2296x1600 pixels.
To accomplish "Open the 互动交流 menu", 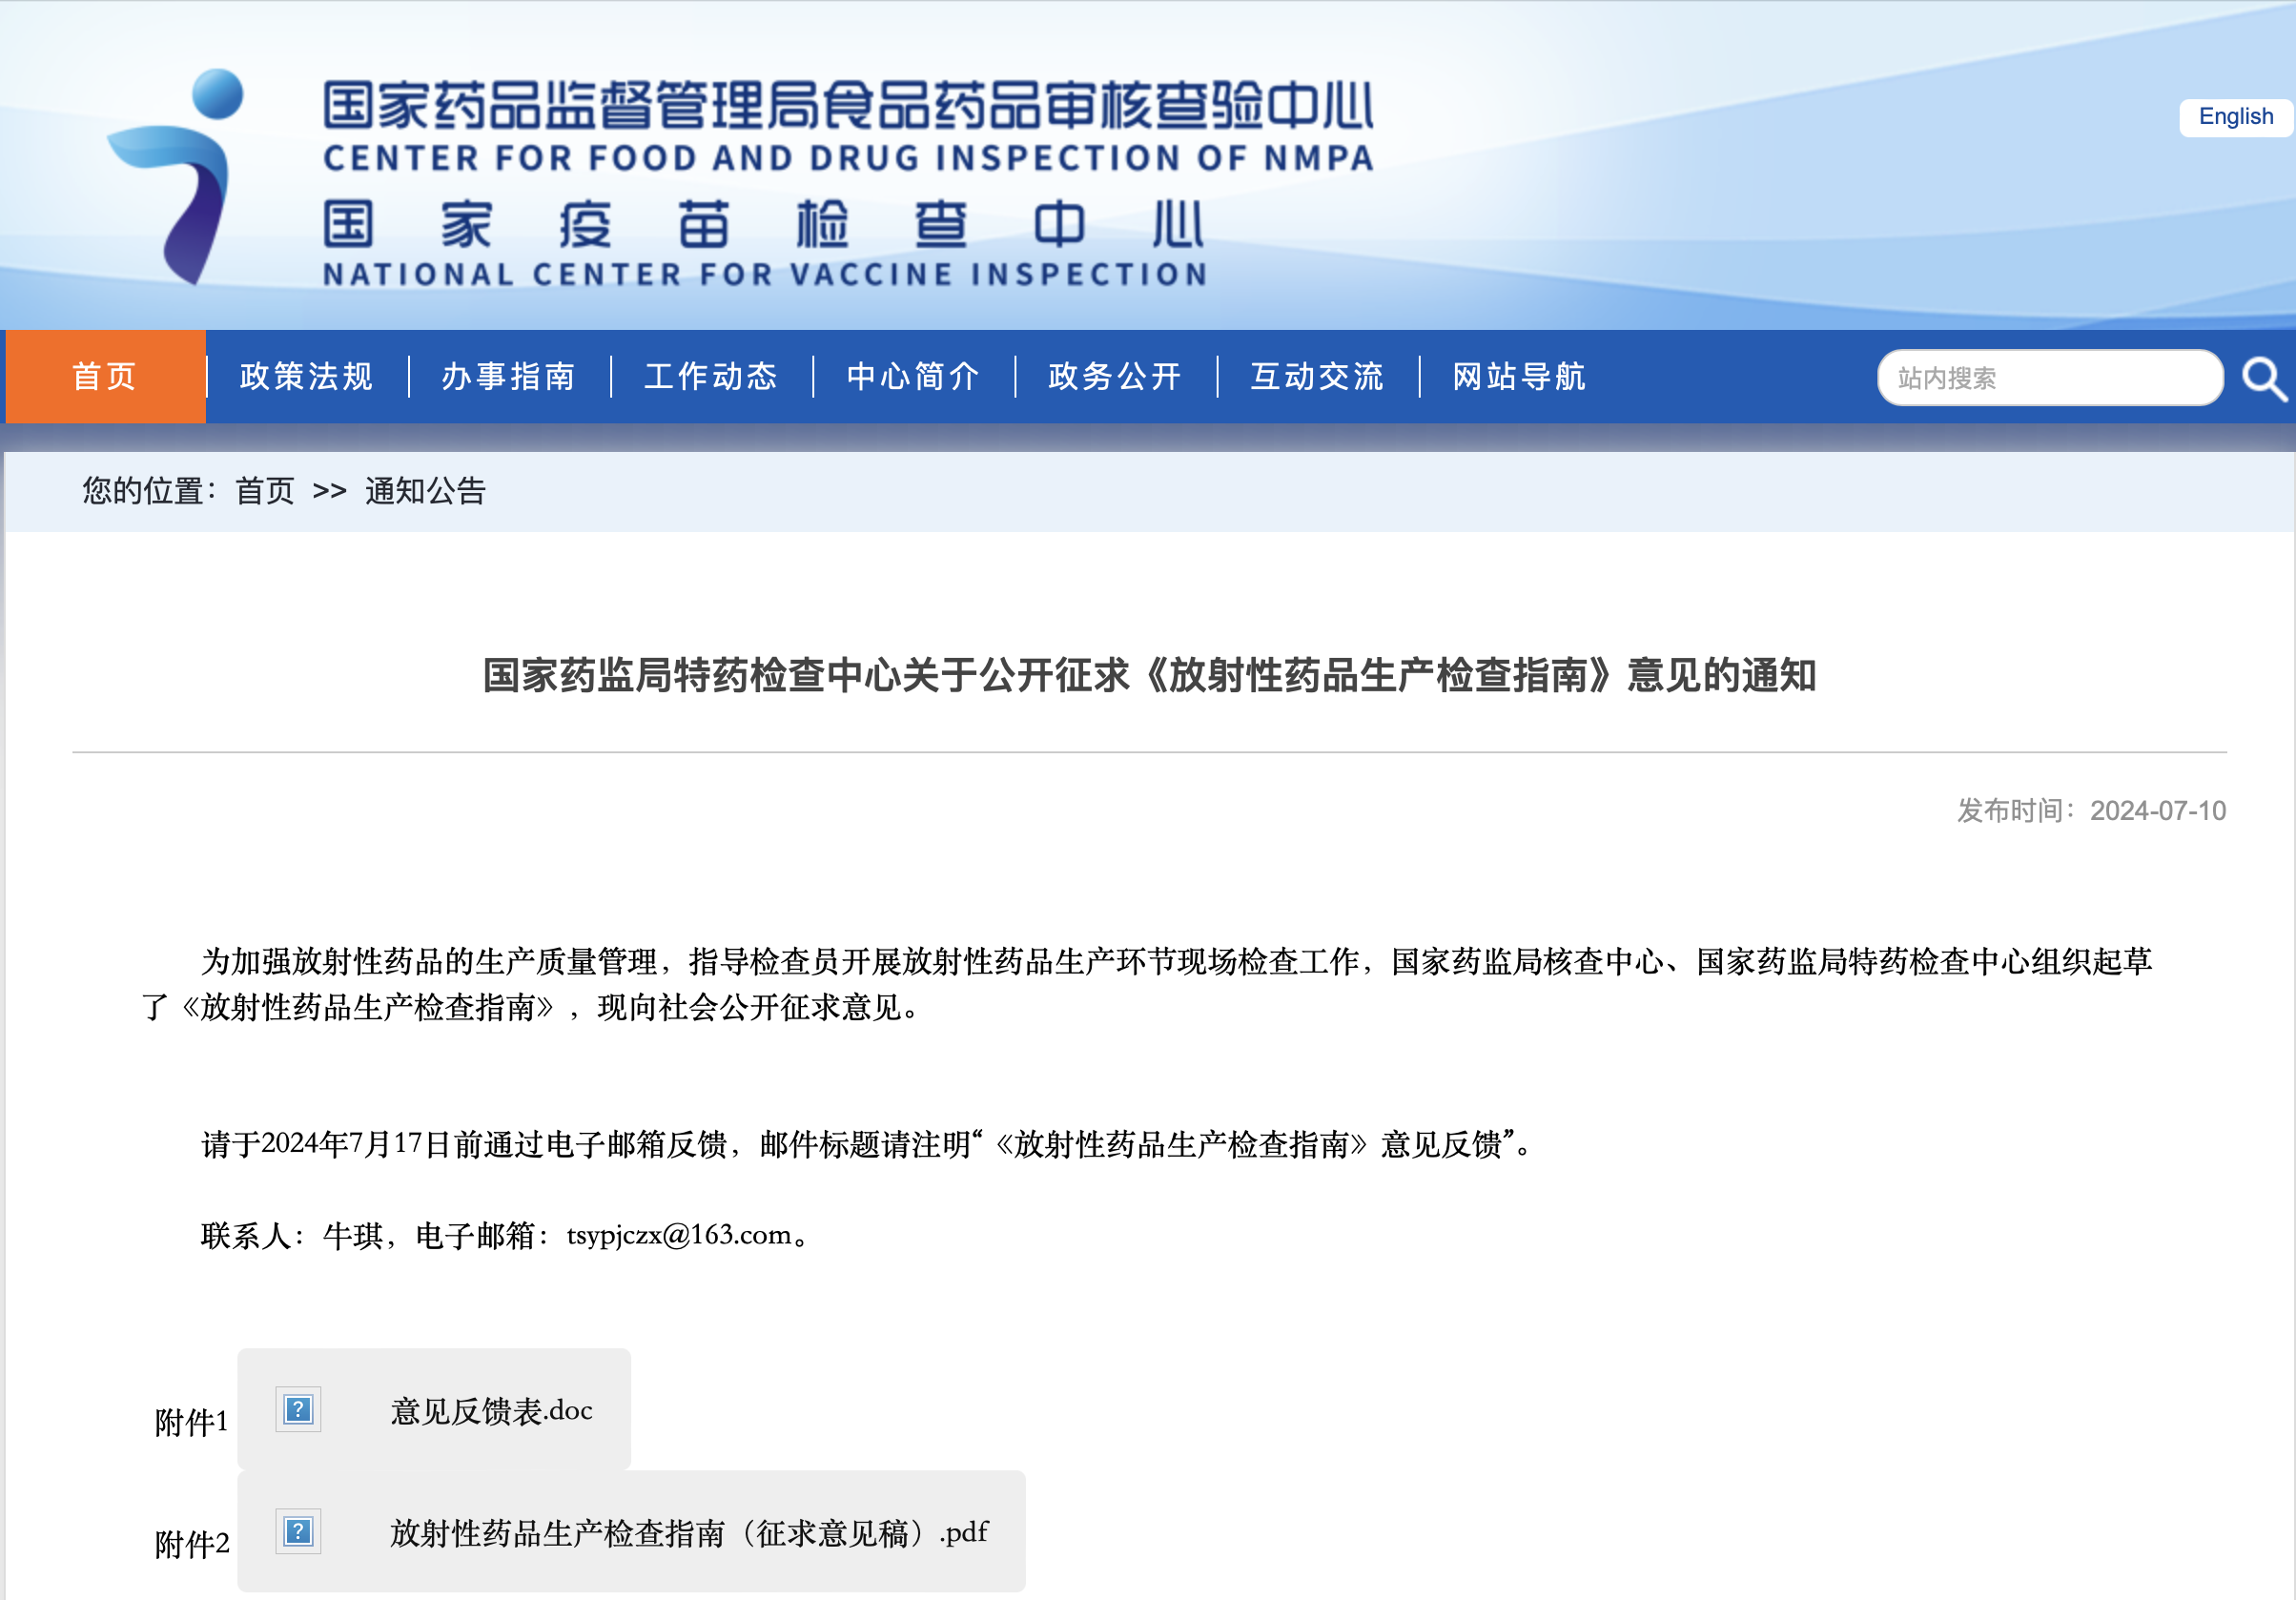I will click(x=1317, y=377).
